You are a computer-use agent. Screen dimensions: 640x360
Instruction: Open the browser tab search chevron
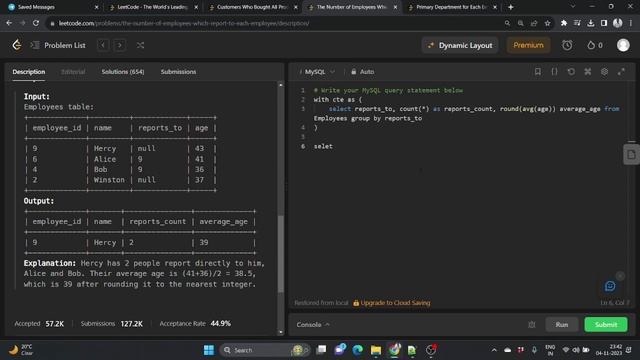coord(573,7)
